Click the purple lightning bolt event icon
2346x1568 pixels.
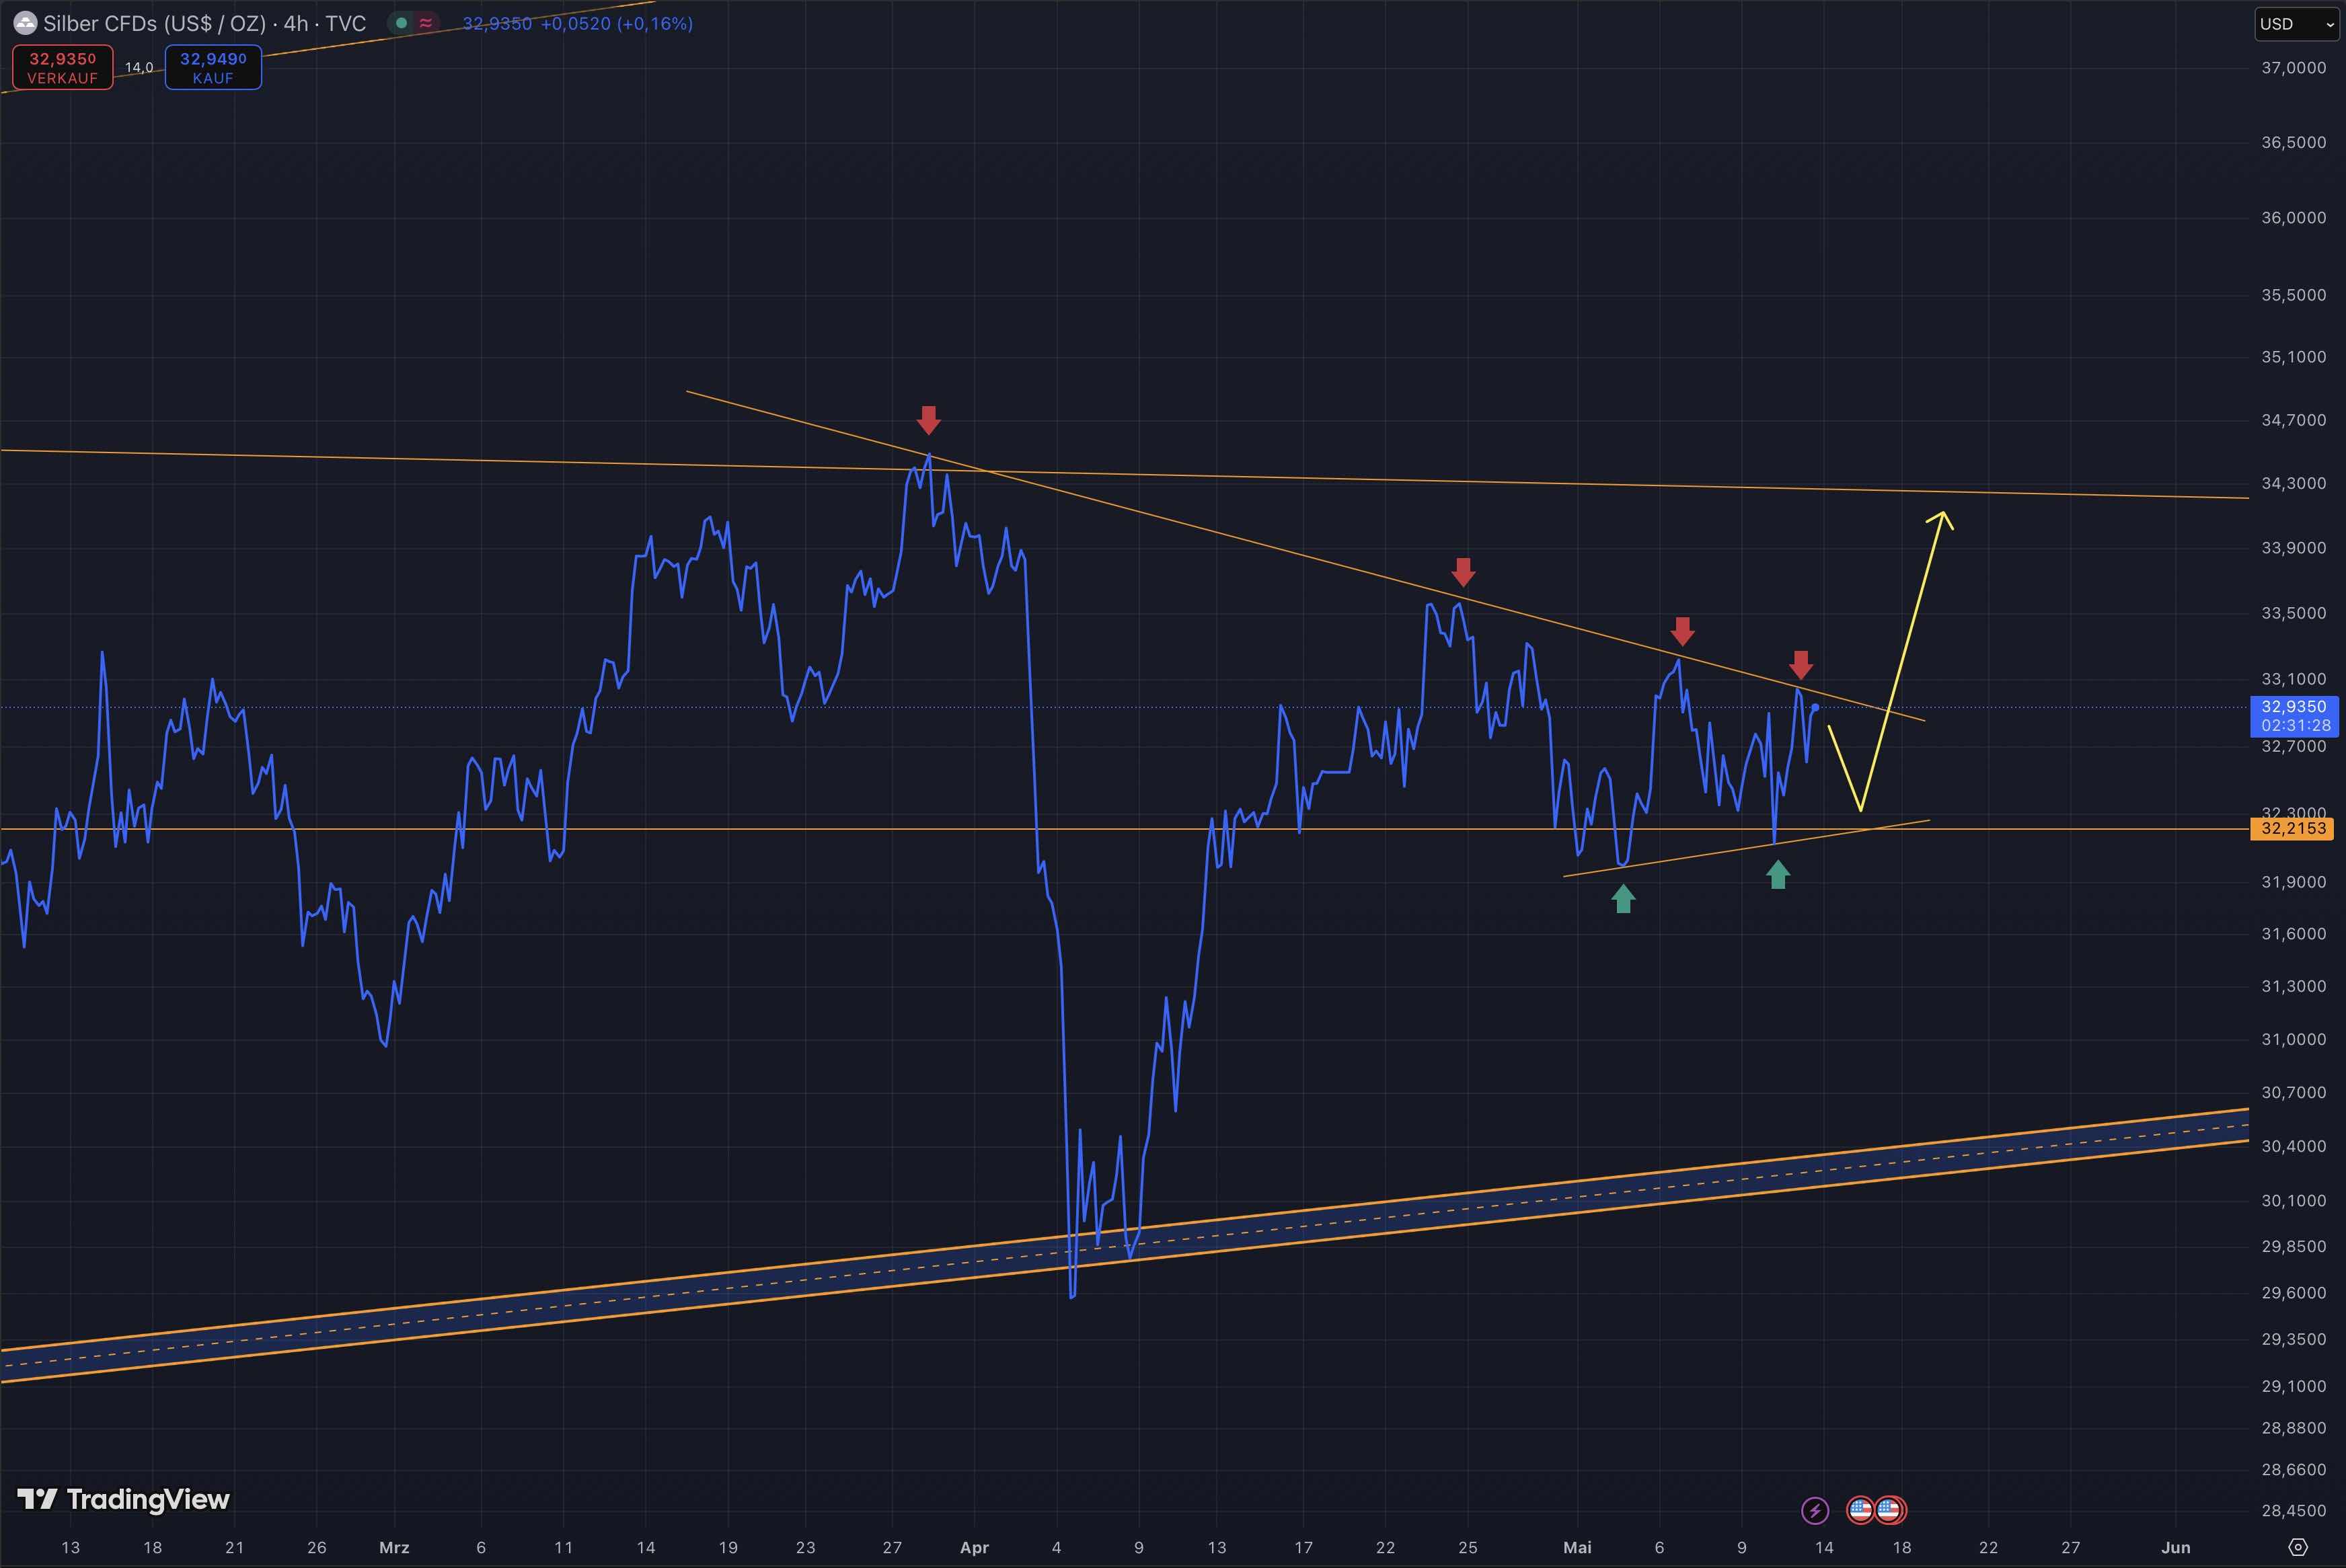click(x=1815, y=1510)
